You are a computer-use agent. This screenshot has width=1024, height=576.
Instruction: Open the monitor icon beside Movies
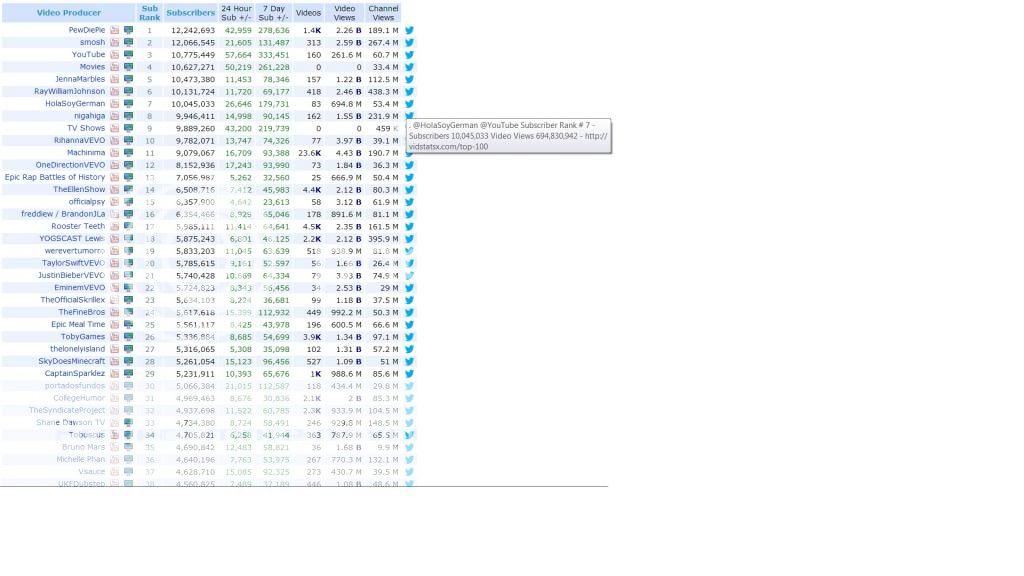[129, 67]
